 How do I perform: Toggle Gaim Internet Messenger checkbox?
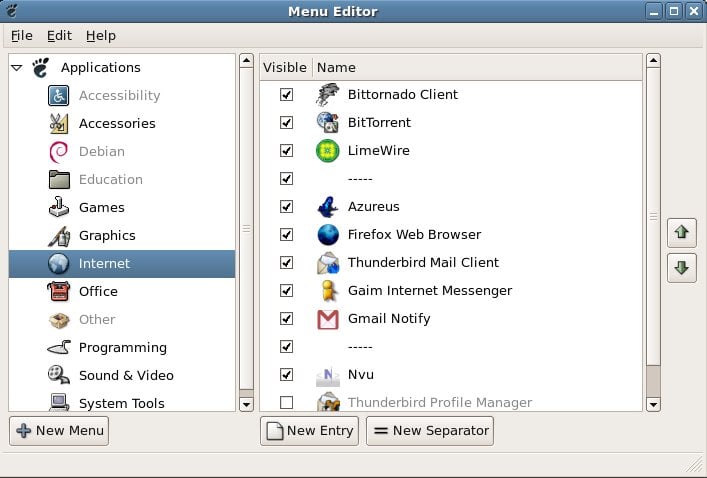(286, 290)
